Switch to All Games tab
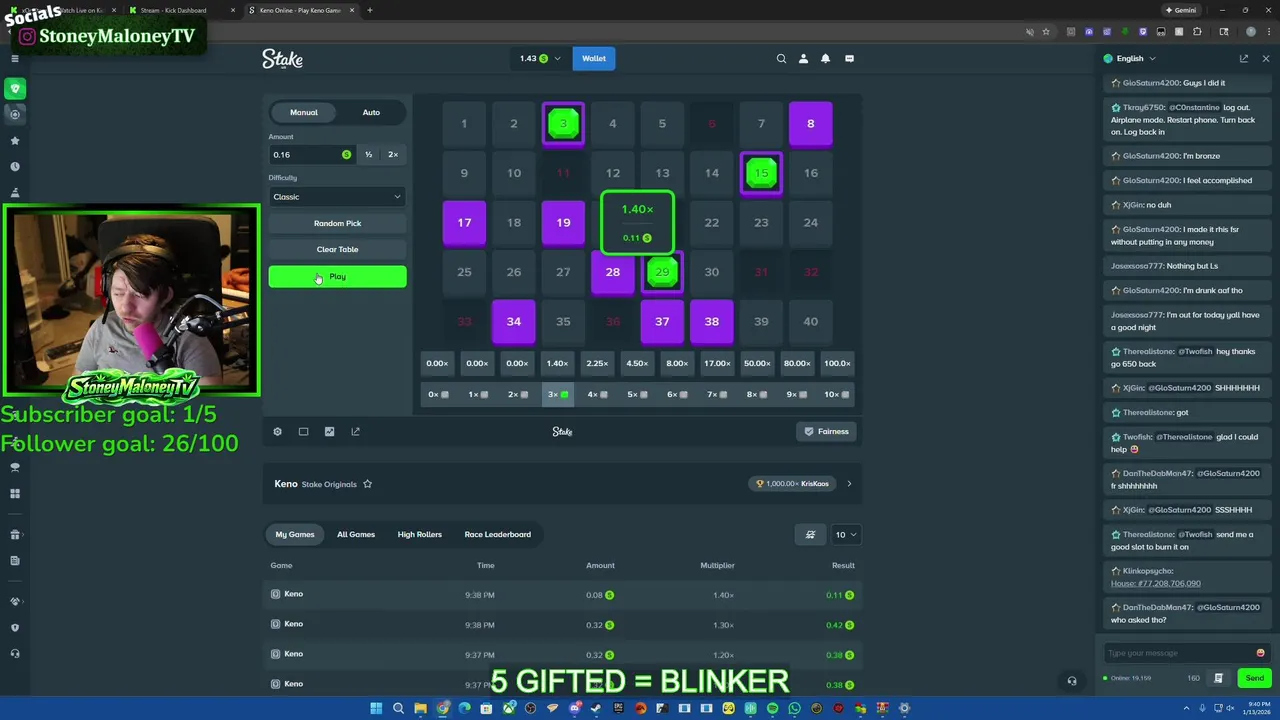The height and width of the screenshot is (720, 1280). pyautogui.click(x=356, y=535)
